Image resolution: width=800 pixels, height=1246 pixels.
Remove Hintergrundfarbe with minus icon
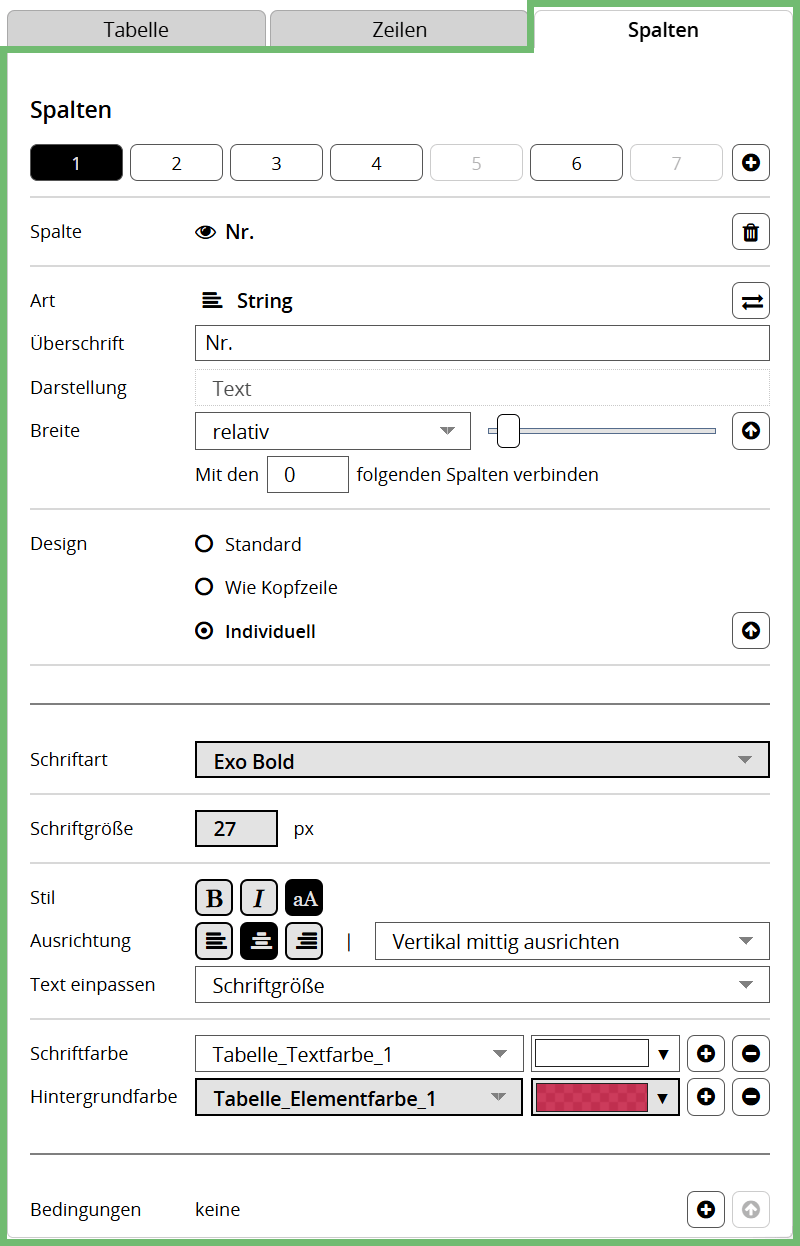click(751, 1097)
